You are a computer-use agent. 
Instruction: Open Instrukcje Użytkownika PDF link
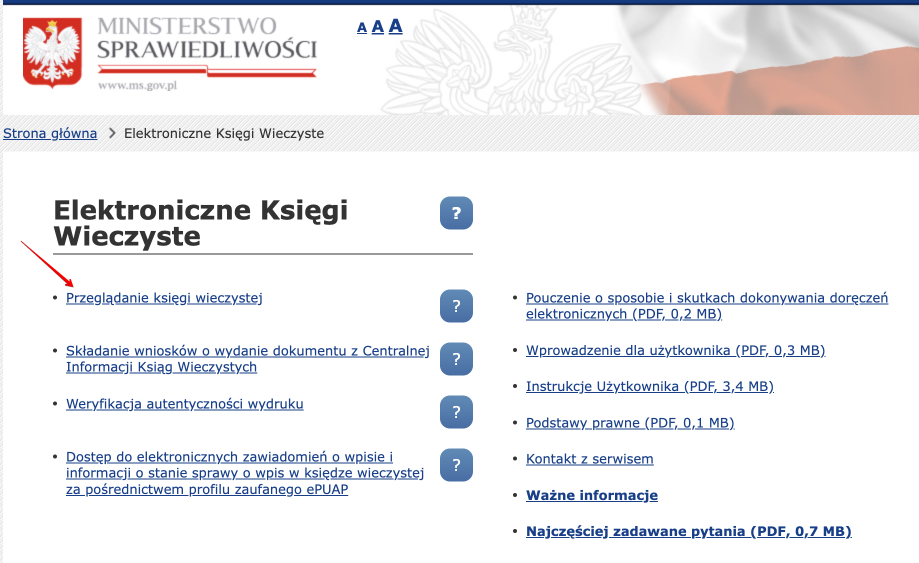point(649,387)
